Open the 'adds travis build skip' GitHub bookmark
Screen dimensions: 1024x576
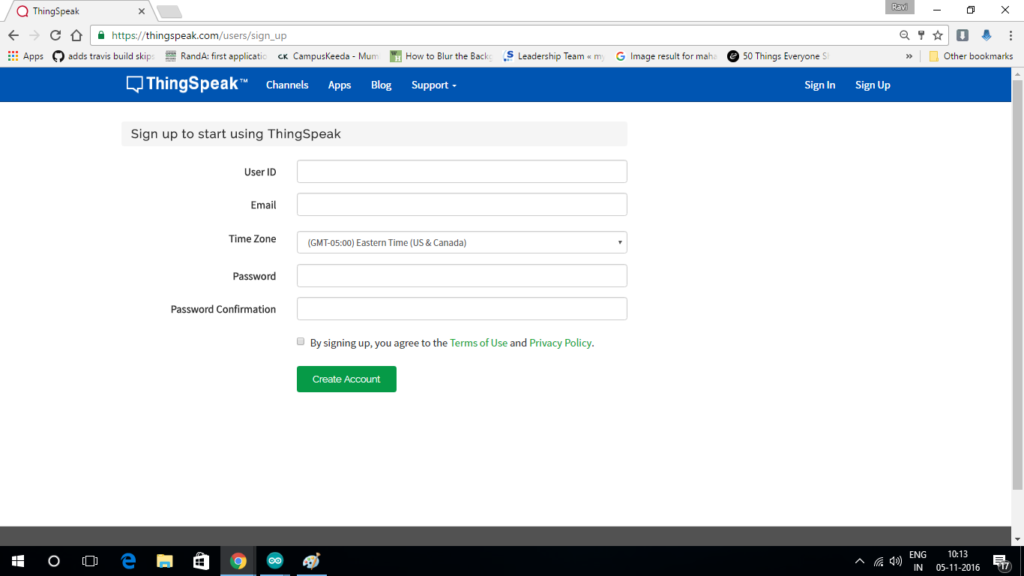(x=103, y=56)
